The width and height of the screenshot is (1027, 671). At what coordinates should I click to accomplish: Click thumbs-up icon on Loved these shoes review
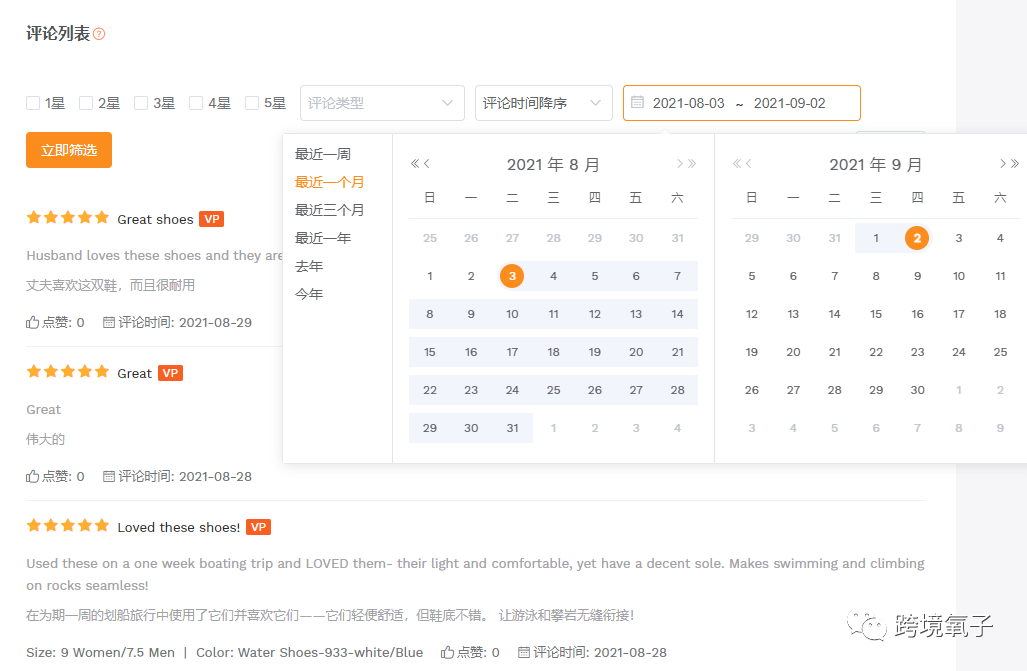pyautogui.click(x=447, y=652)
